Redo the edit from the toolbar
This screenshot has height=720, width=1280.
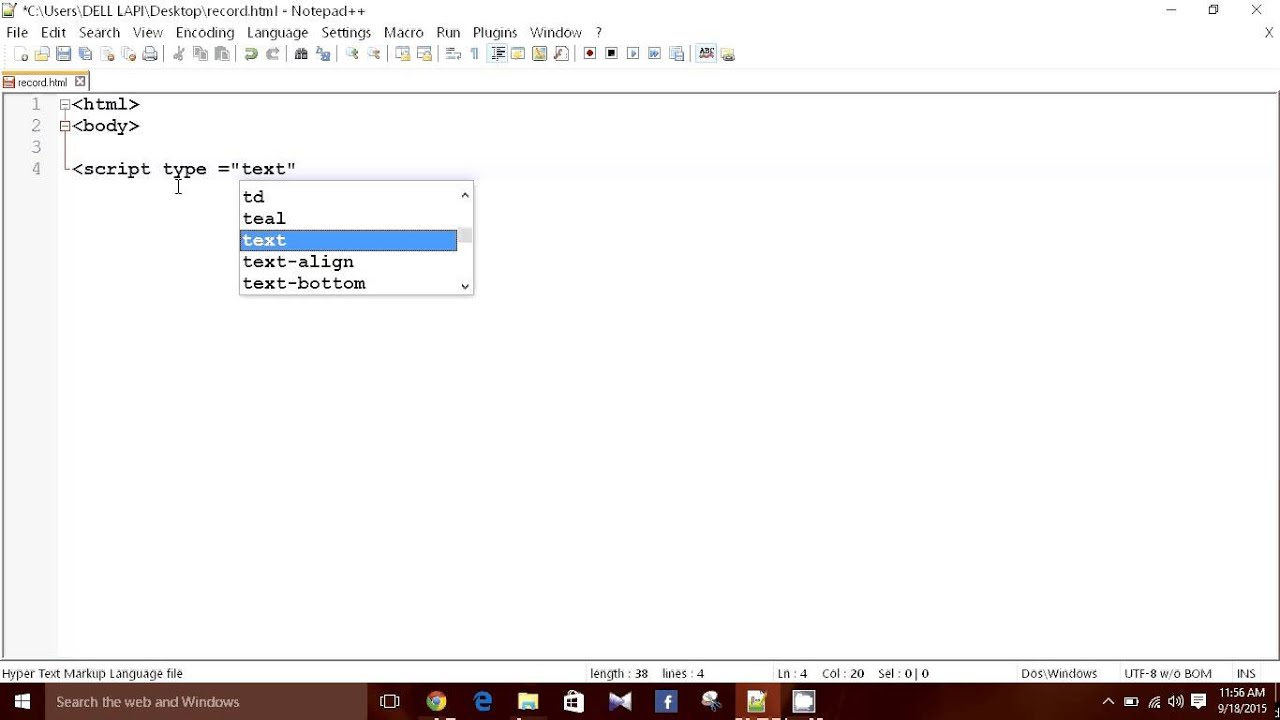pyautogui.click(x=272, y=54)
